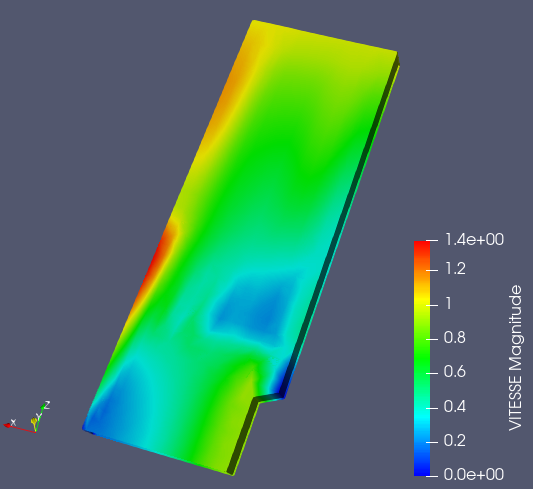Screen dimensions: 533x489
Task: Click the 0.6 legend tick label
Action: [x=454, y=371]
